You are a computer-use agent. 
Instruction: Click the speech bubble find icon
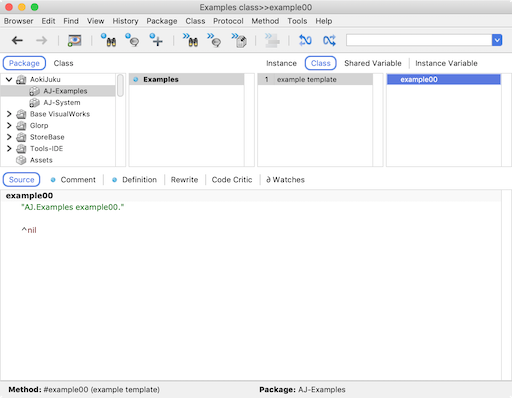click(x=132, y=40)
